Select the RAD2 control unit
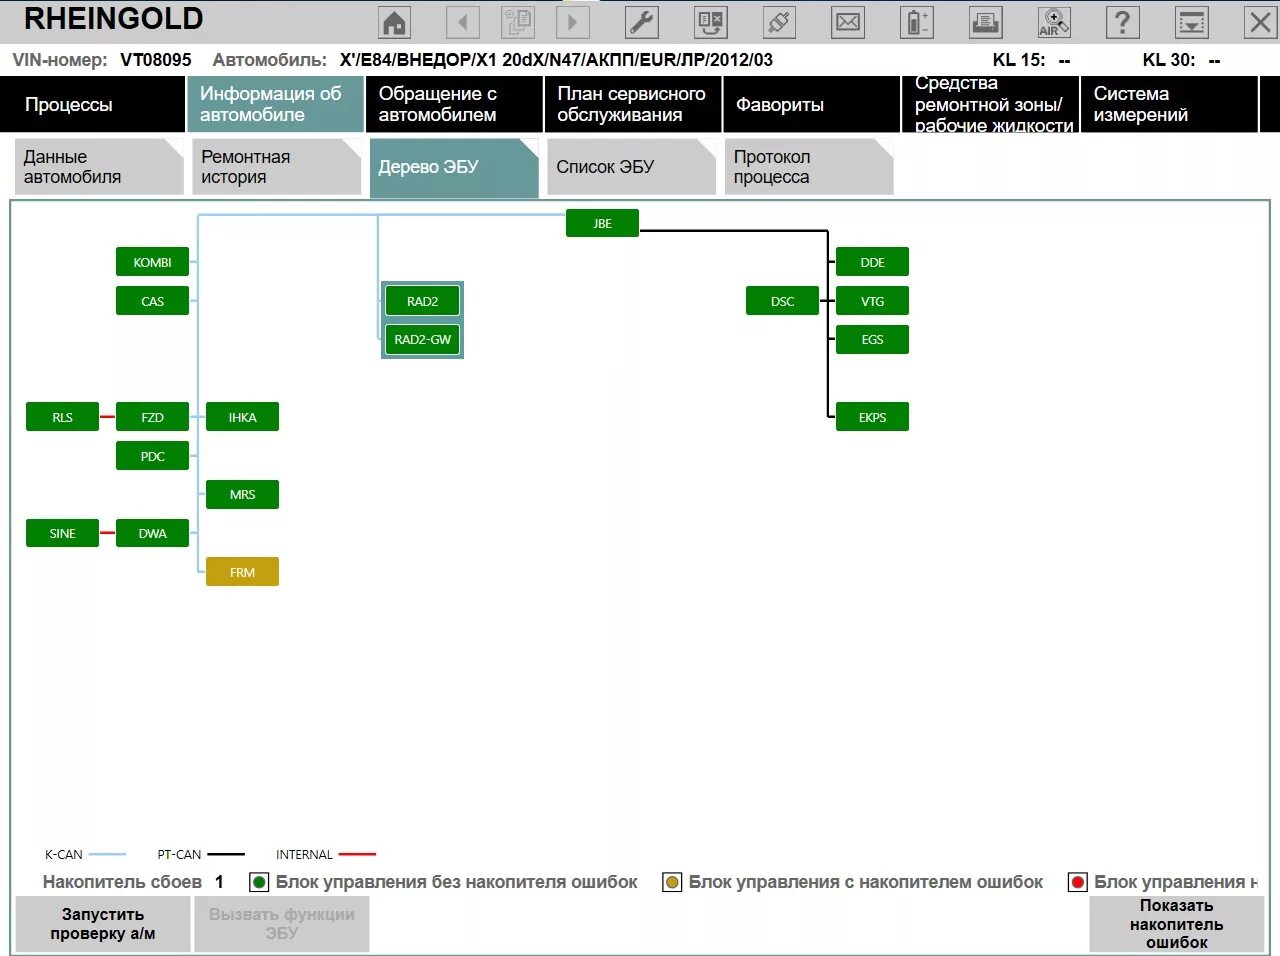This screenshot has width=1280, height=956. 422,301
